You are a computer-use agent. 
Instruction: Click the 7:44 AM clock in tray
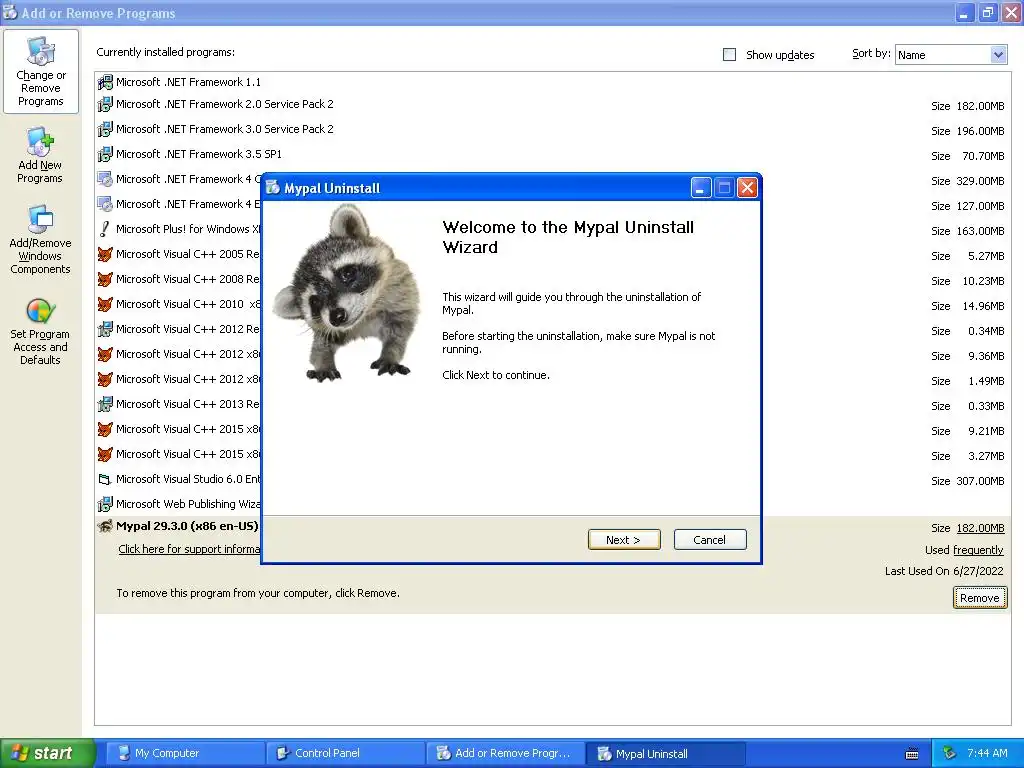pyautogui.click(x=987, y=753)
